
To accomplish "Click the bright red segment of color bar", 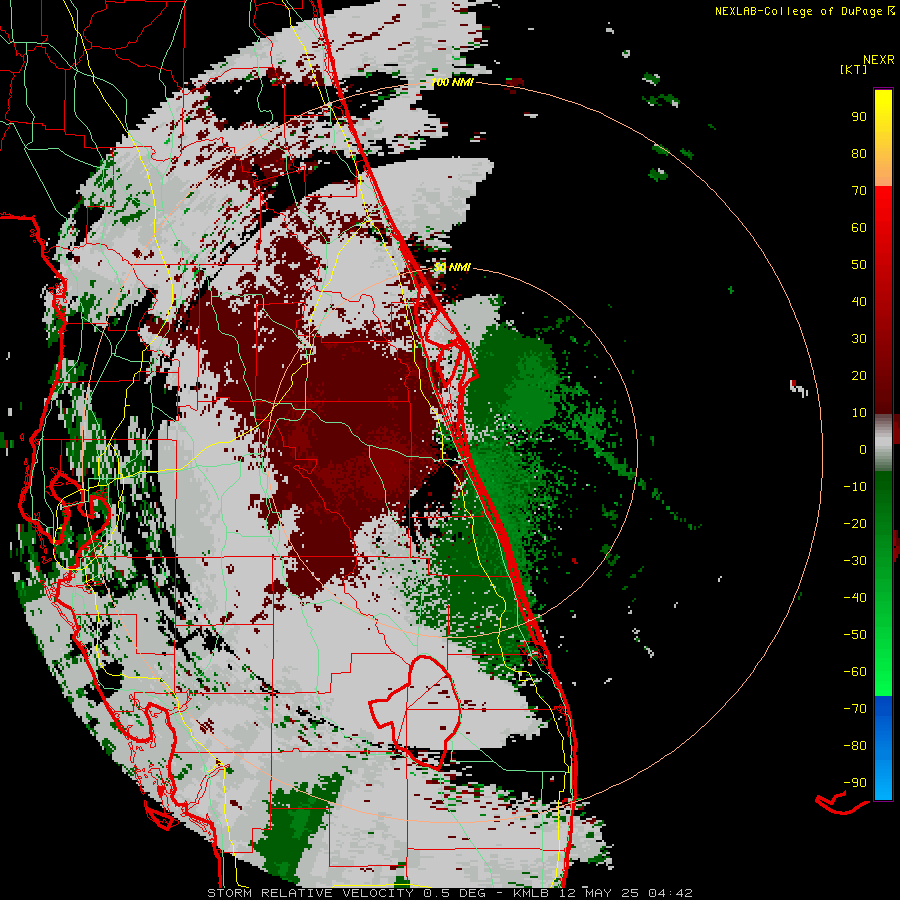I will (883, 298).
